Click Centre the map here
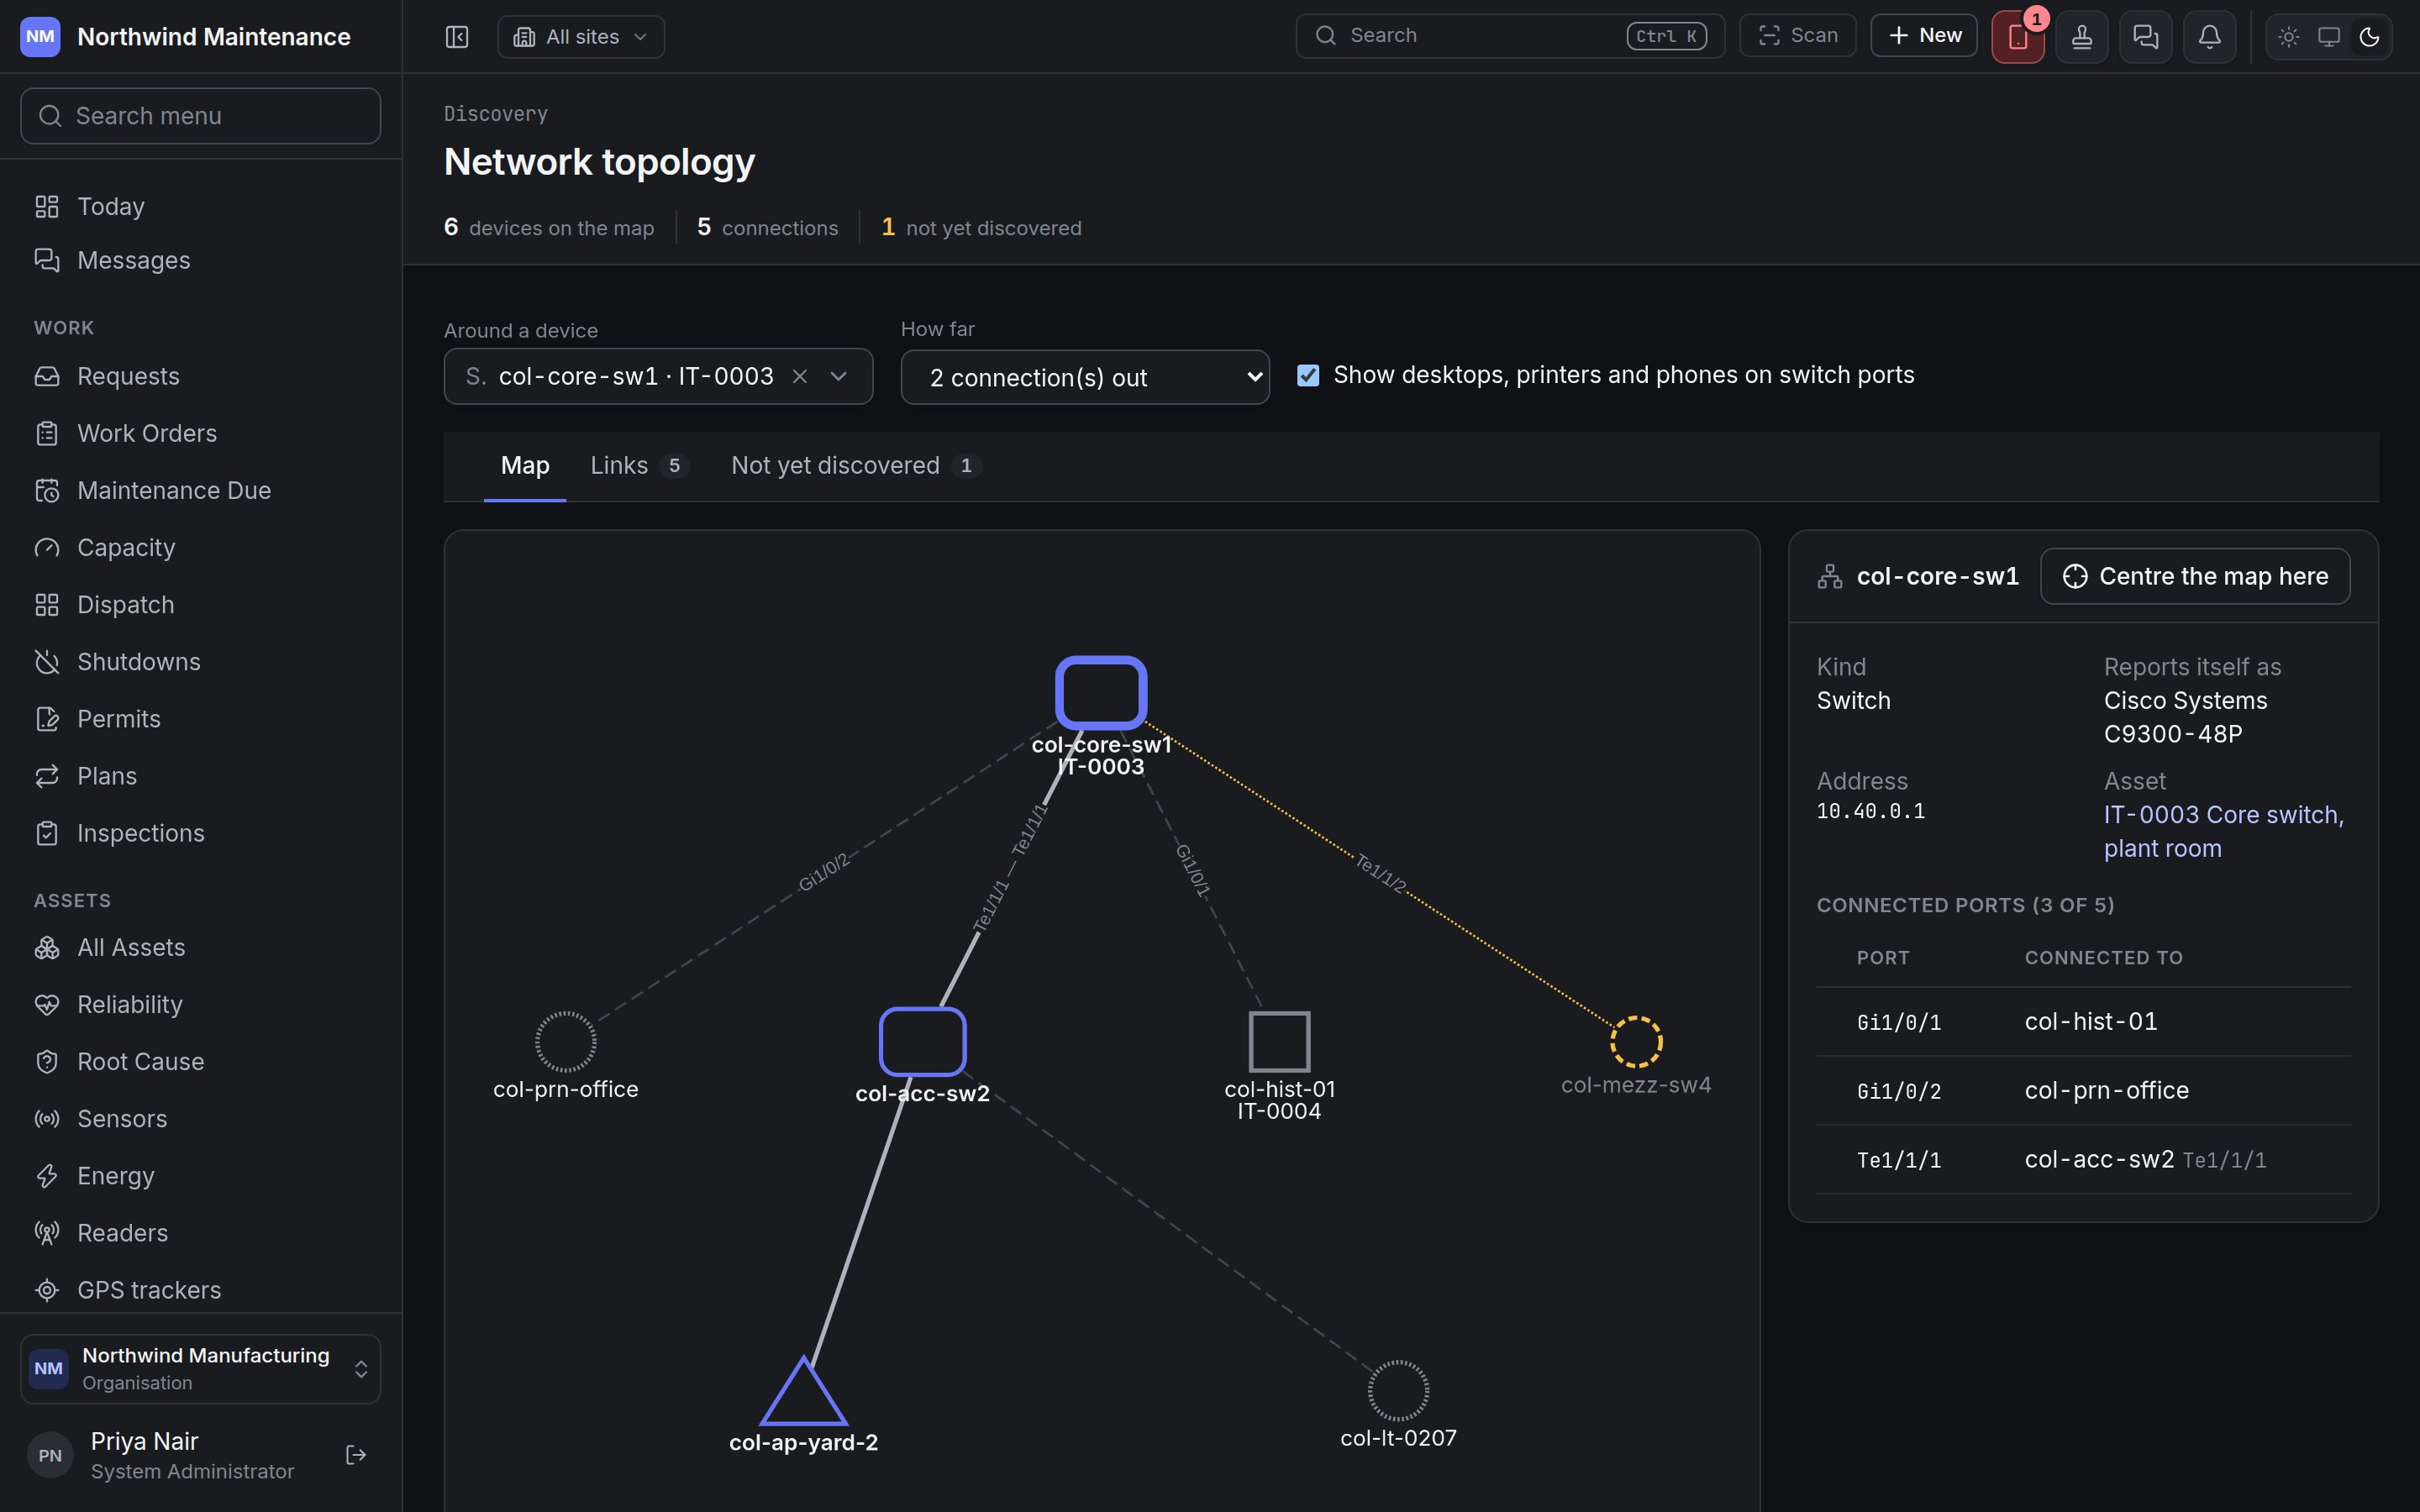2420x1512 pixels. [x=2195, y=576]
